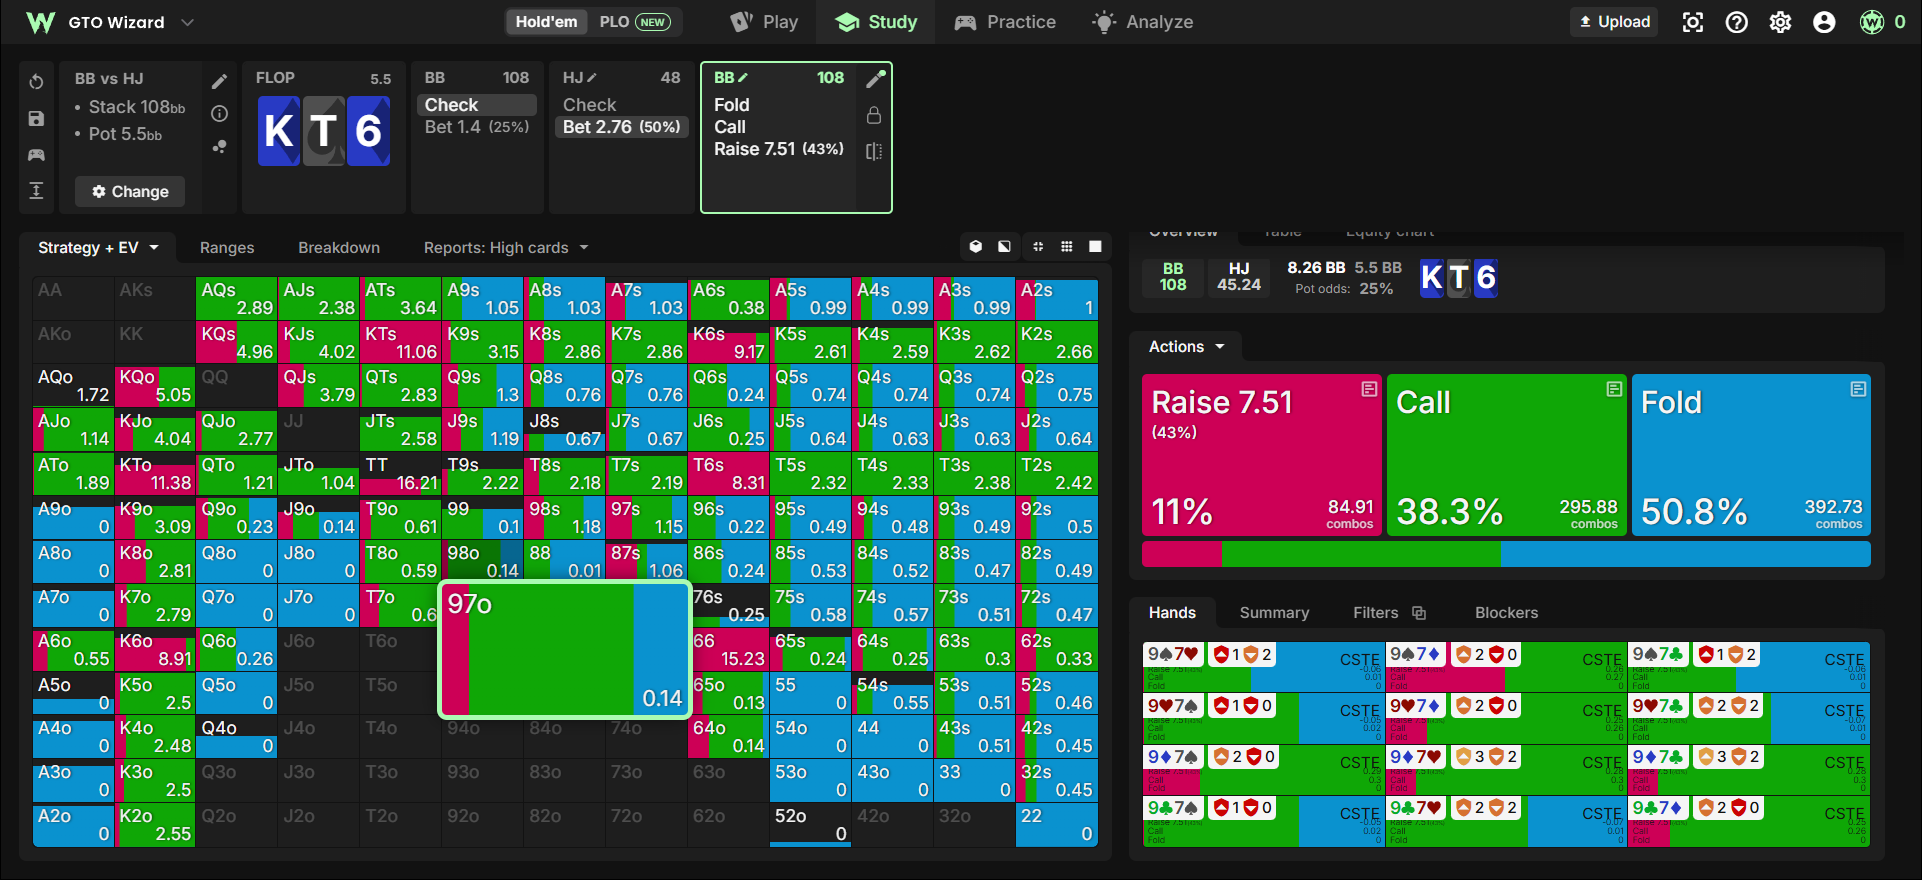Open the Blockers tab
This screenshot has height=880, width=1922.
[1506, 613]
